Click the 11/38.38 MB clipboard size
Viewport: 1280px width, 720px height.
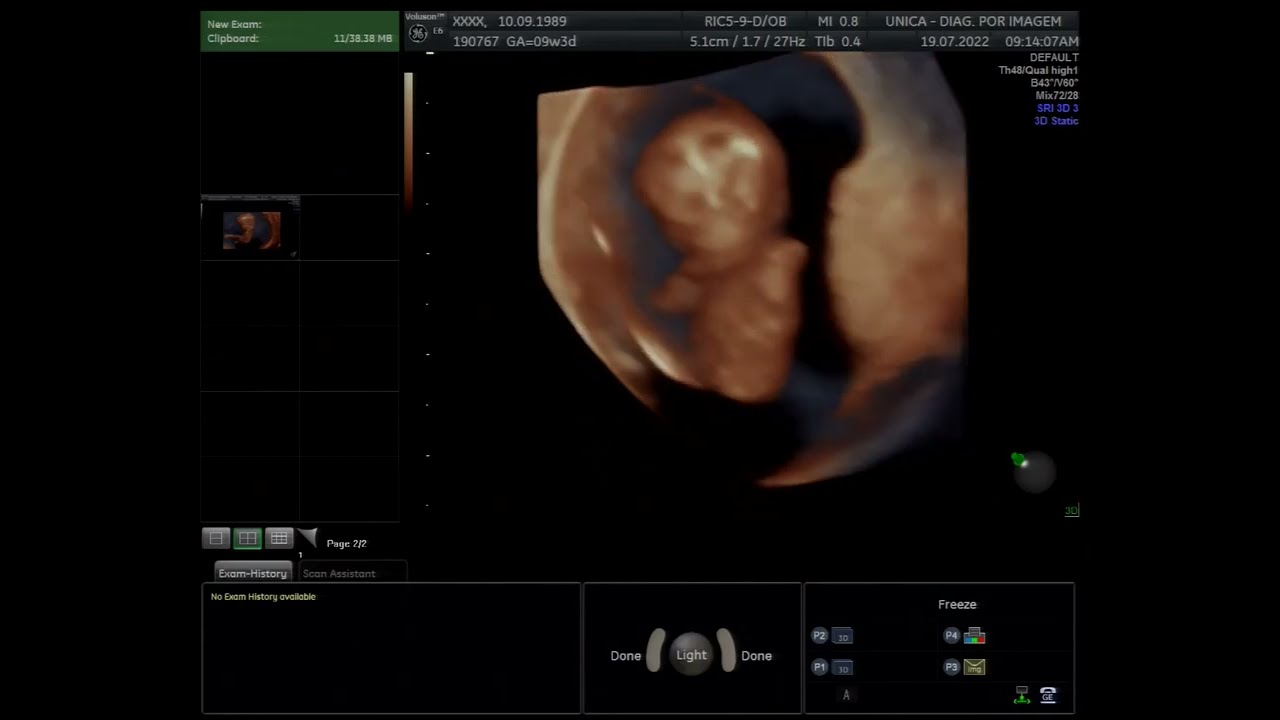[x=363, y=39]
